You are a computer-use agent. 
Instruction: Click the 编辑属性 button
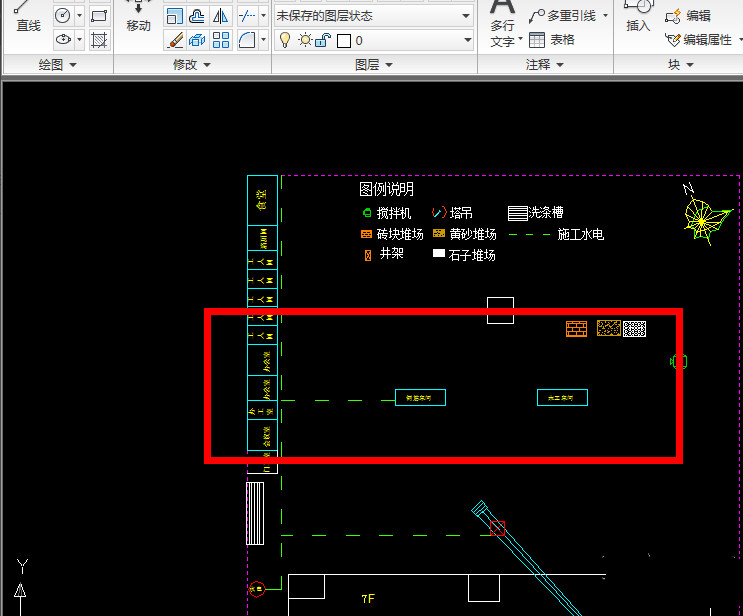pos(700,40)
